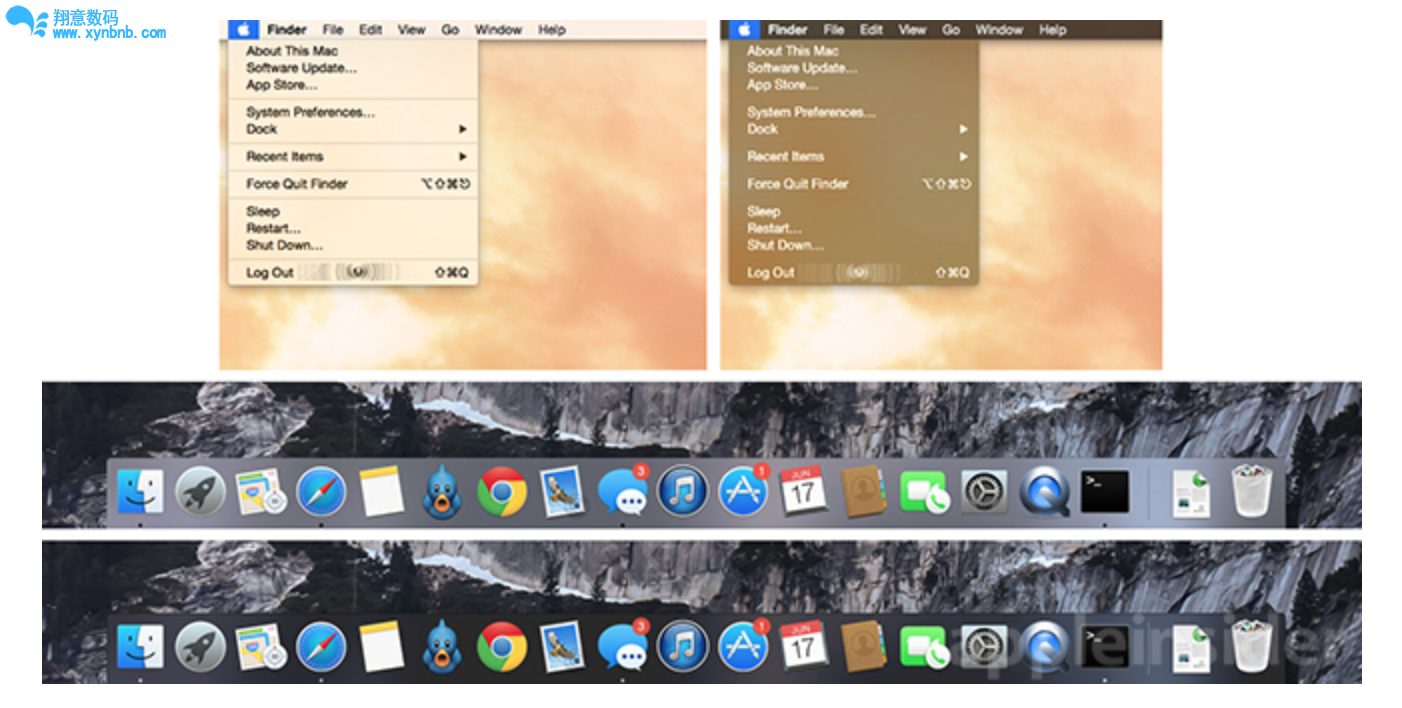The image size is (1402, 708).
Task: Open Contacts book in the light dock
Action: [863, 492]
